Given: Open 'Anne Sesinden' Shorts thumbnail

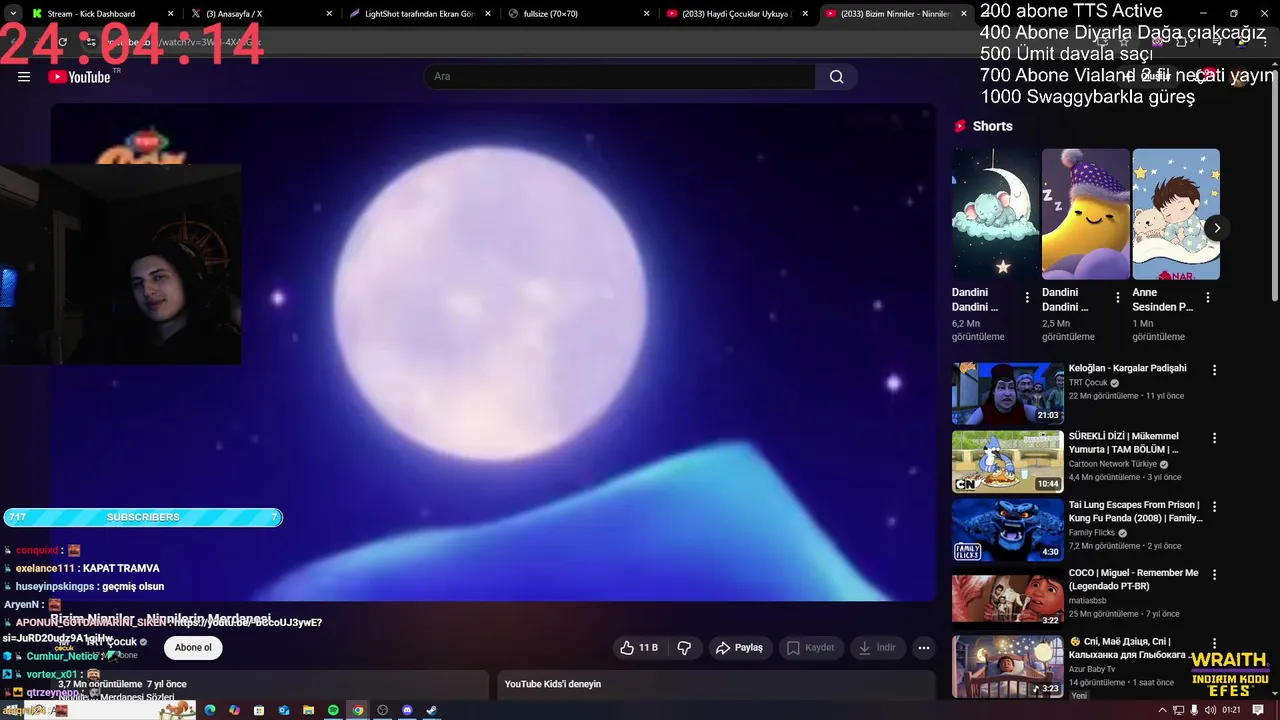Looking at the screenshot, I should (x=1176, y=214).
